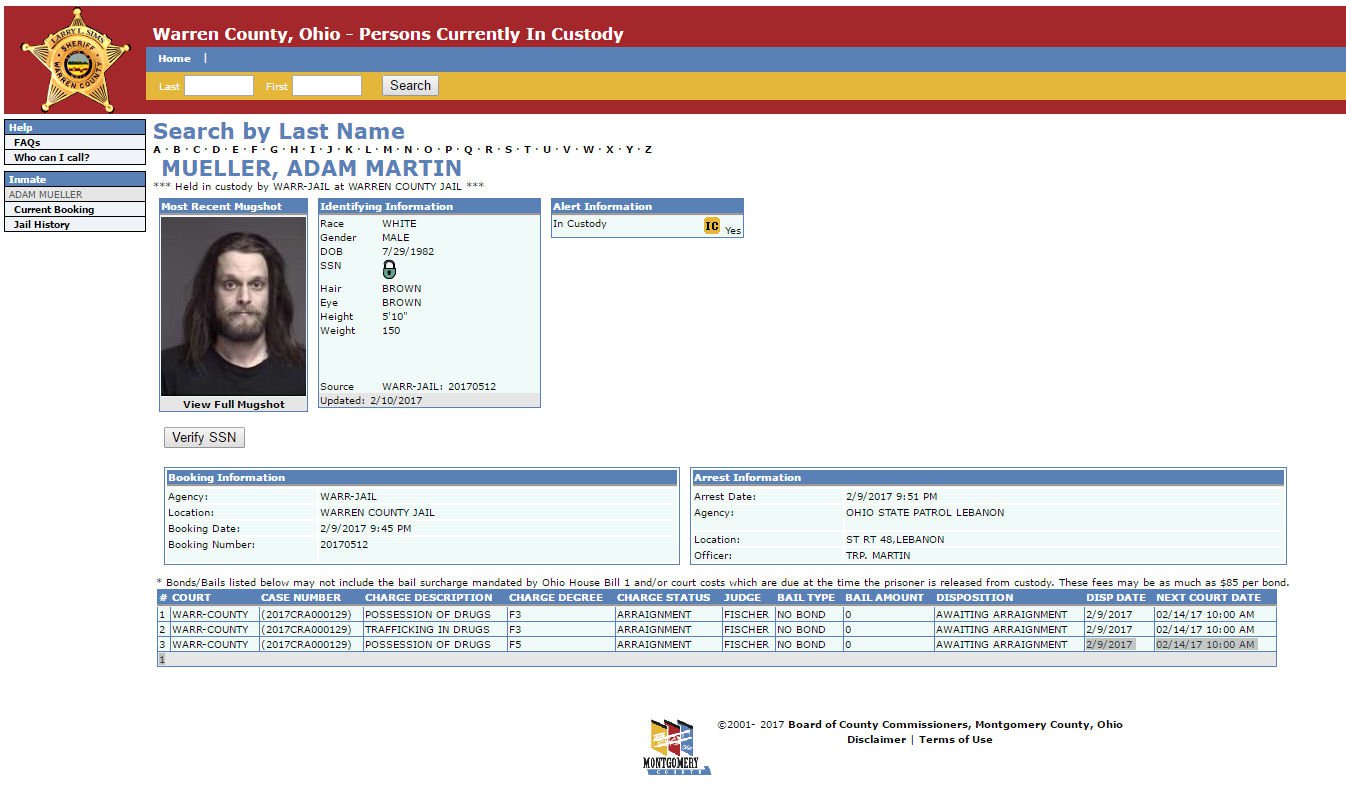Open the View Full Mugshot link

233,405
